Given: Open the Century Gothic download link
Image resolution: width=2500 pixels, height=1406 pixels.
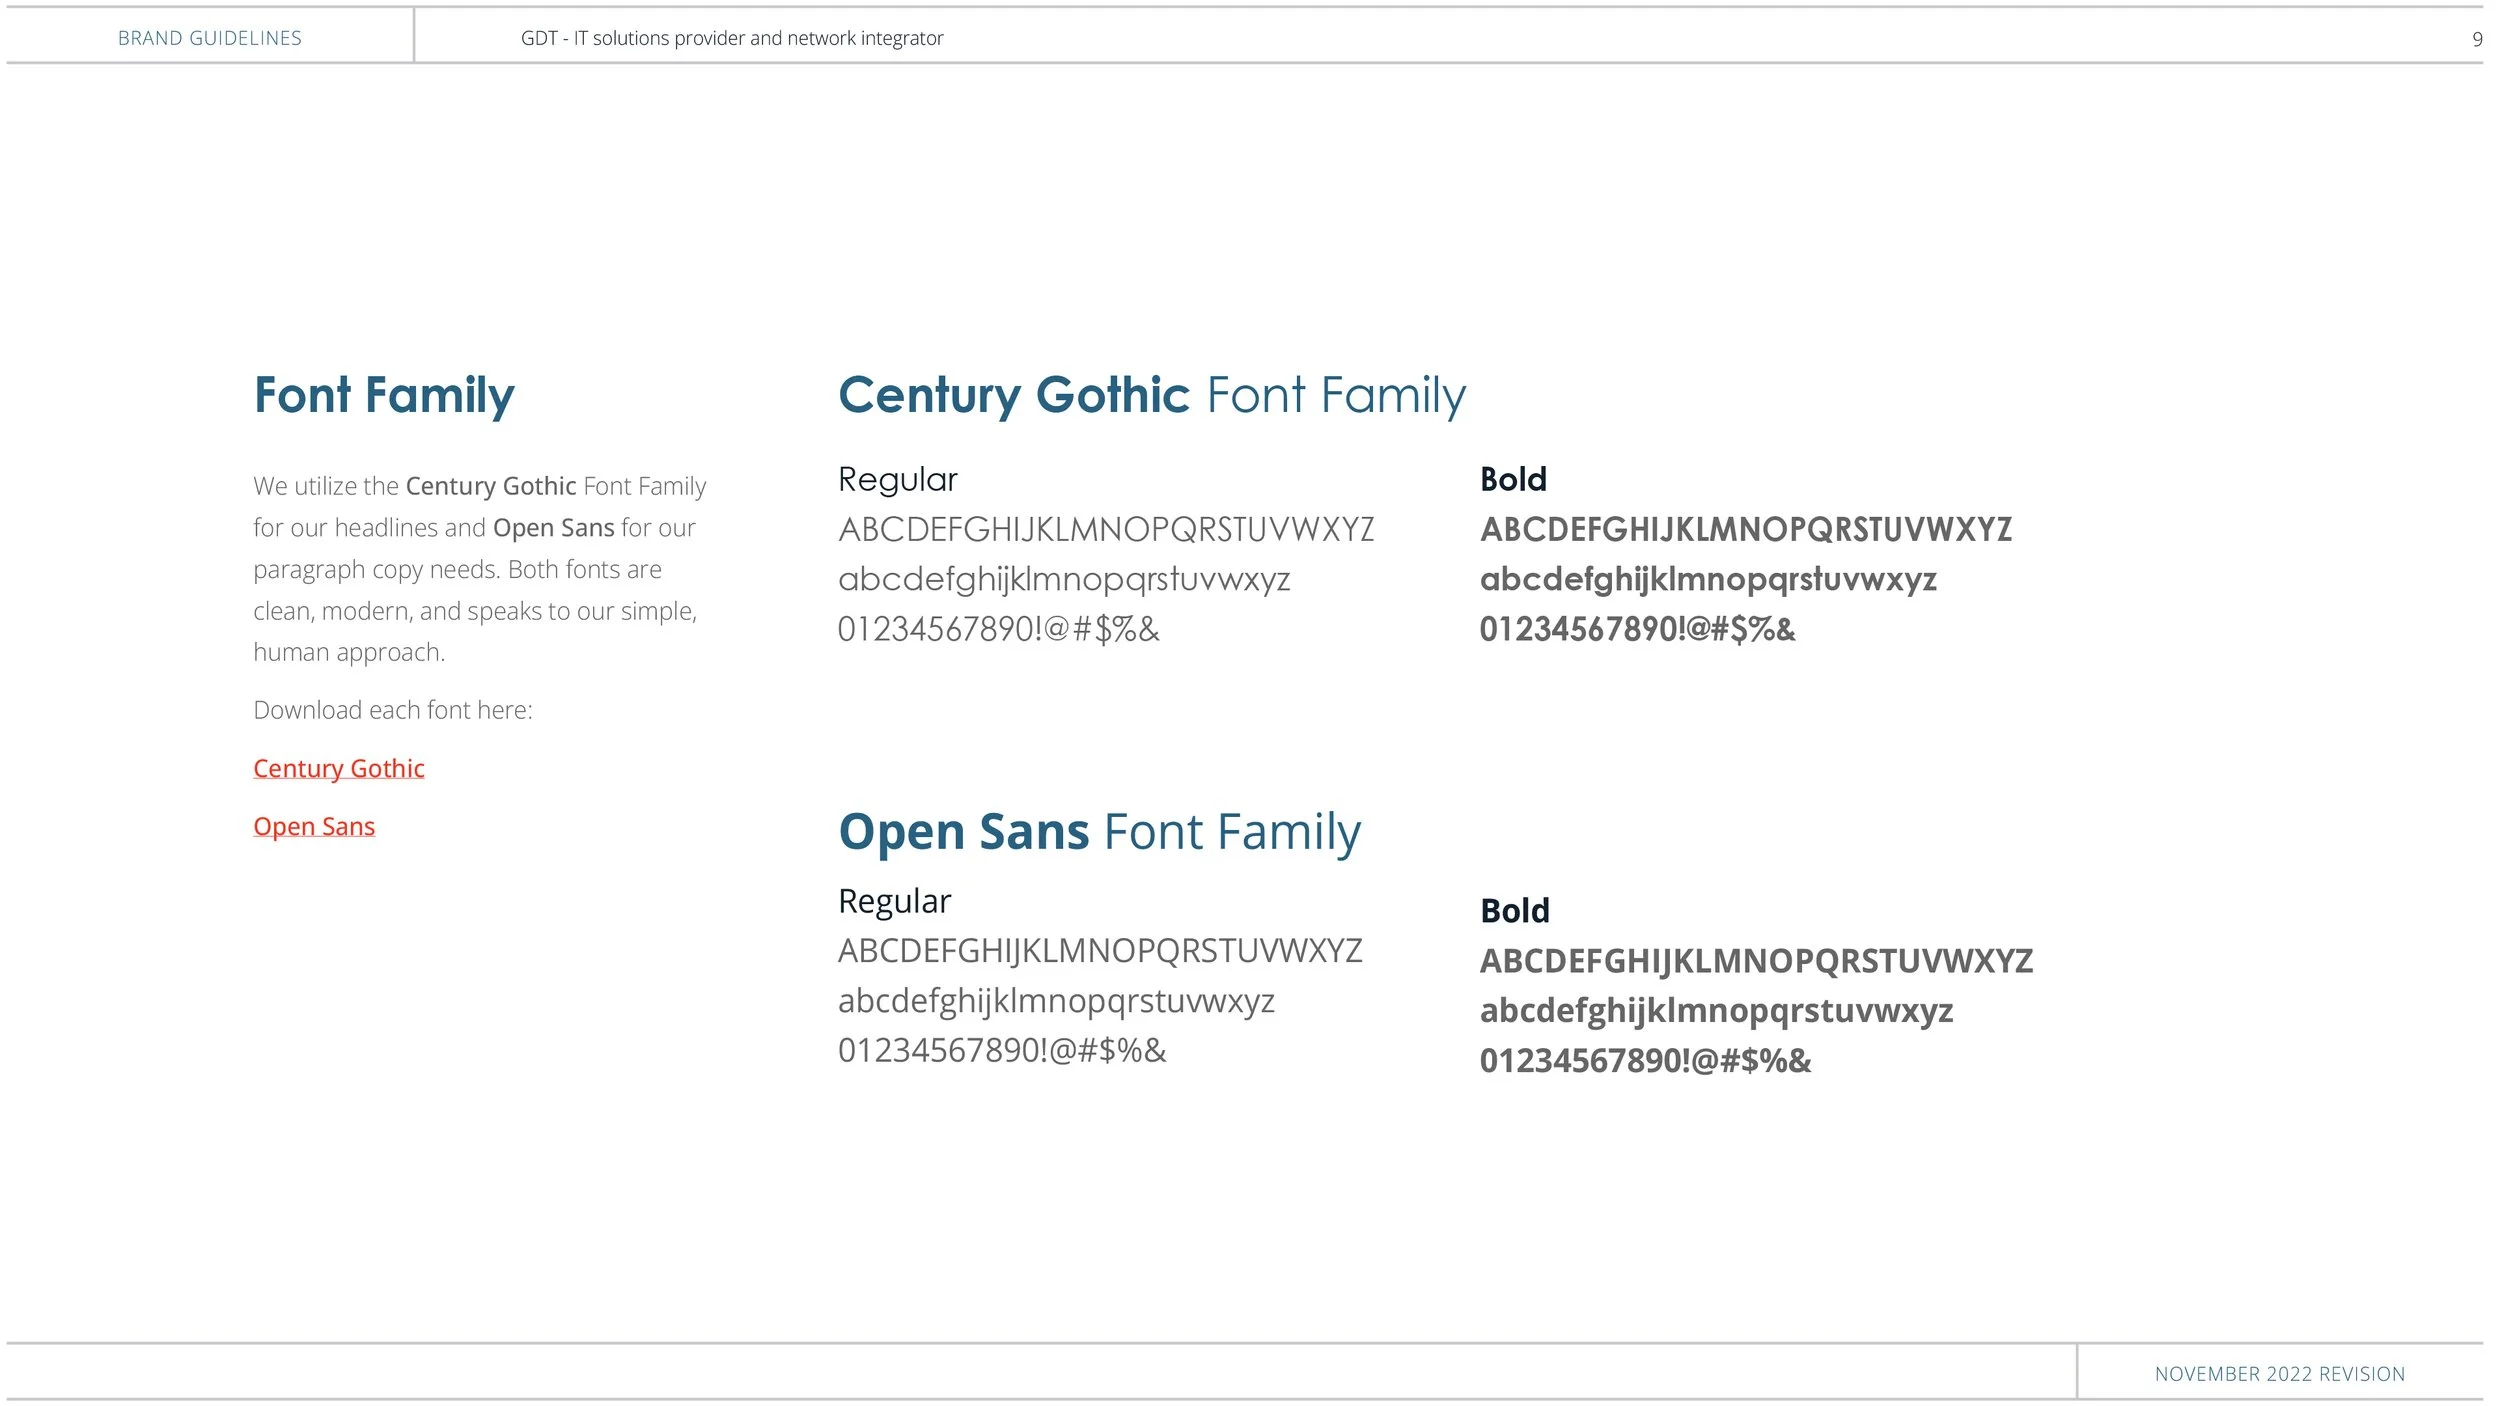Looking at the screenshot, I should click(339, 768).
